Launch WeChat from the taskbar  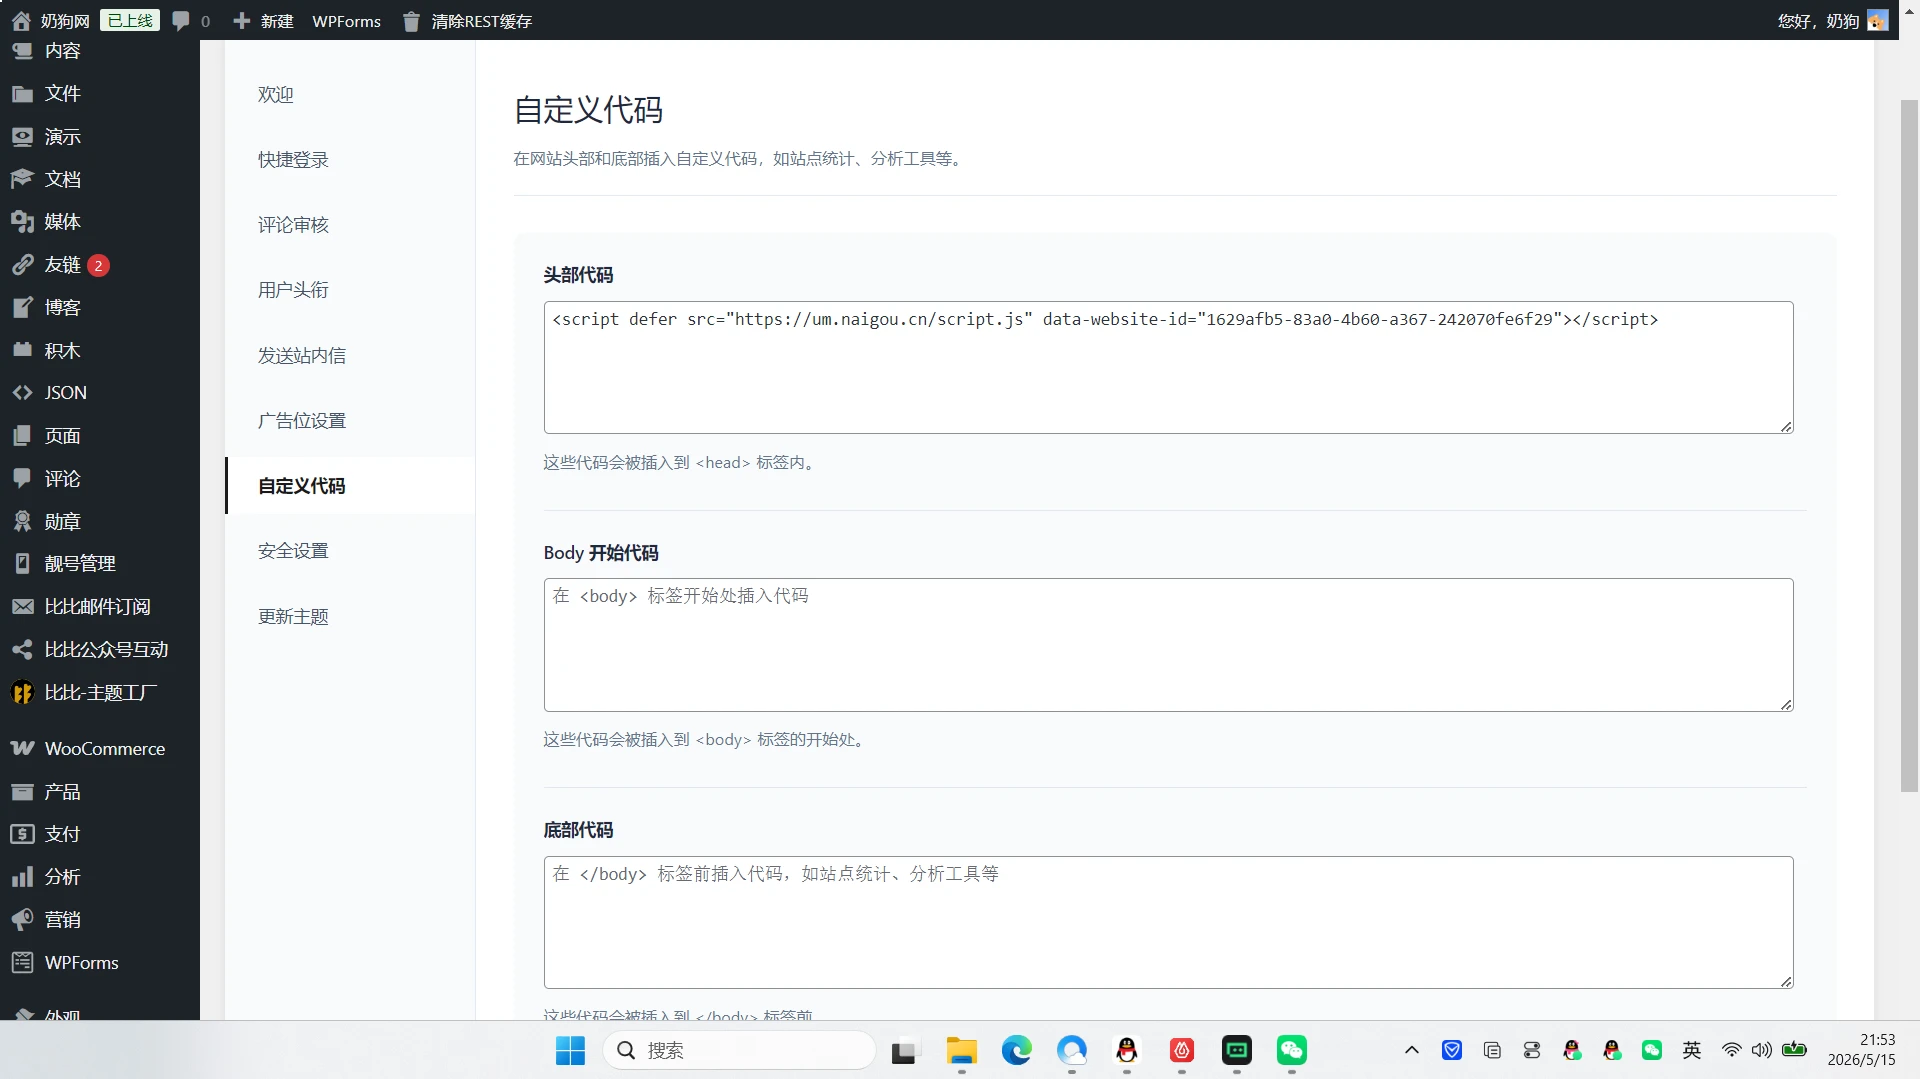1292,1050
